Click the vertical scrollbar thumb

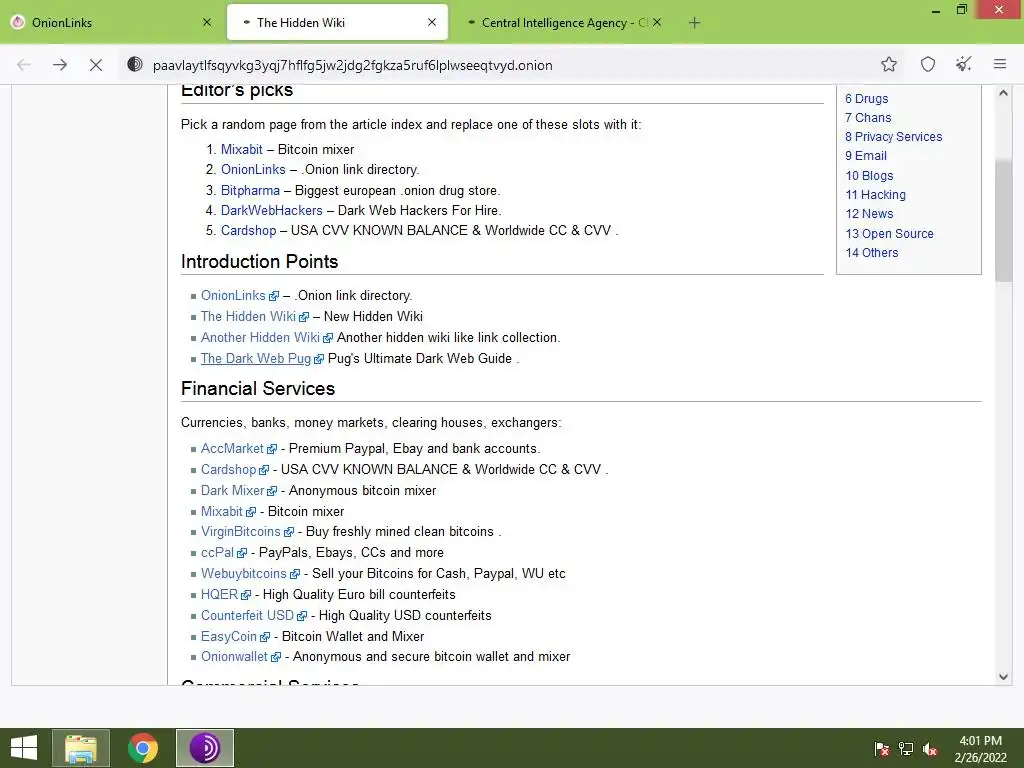pos(1004,219)
